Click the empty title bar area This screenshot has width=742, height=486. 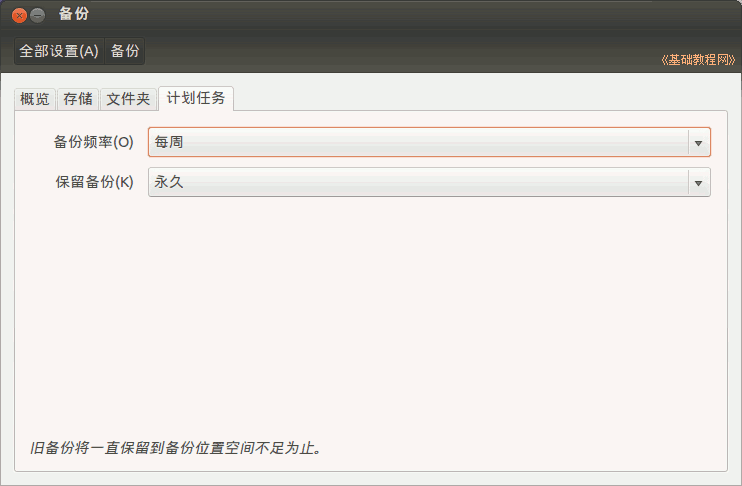click(x=400, y=15)
